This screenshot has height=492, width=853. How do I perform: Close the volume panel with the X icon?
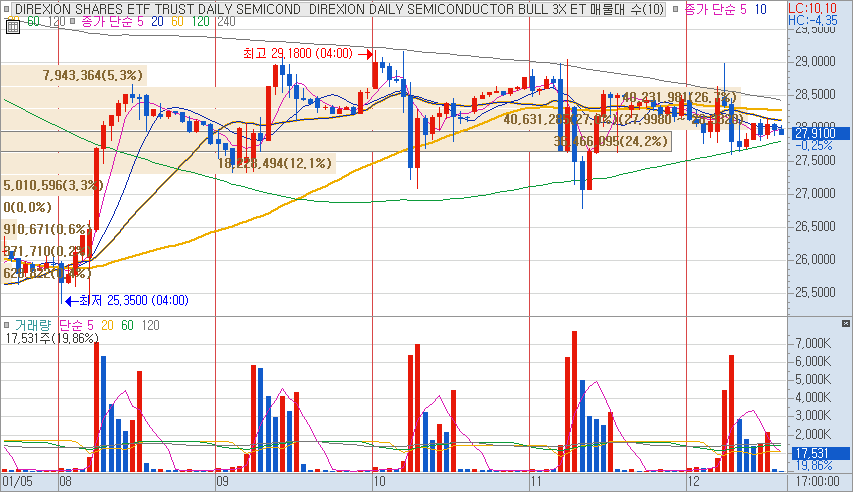845,324
